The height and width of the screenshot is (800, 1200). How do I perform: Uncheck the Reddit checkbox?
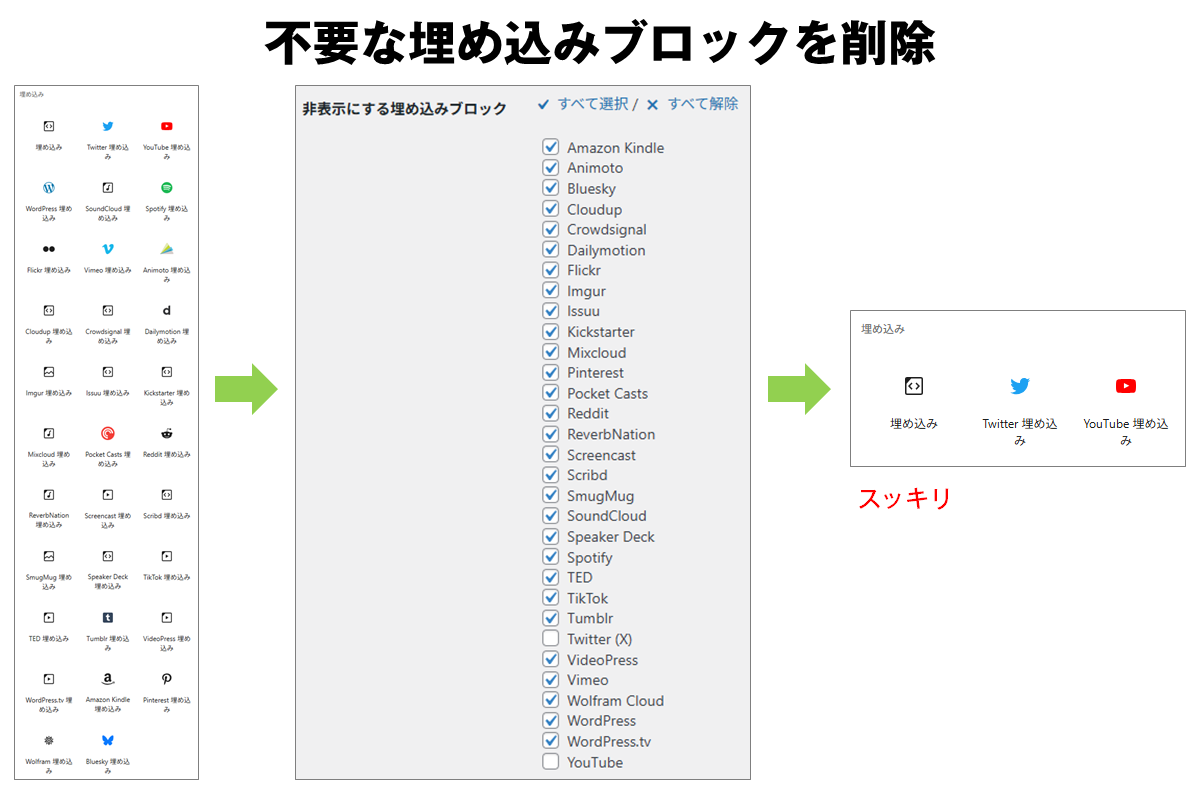(551, 413)
